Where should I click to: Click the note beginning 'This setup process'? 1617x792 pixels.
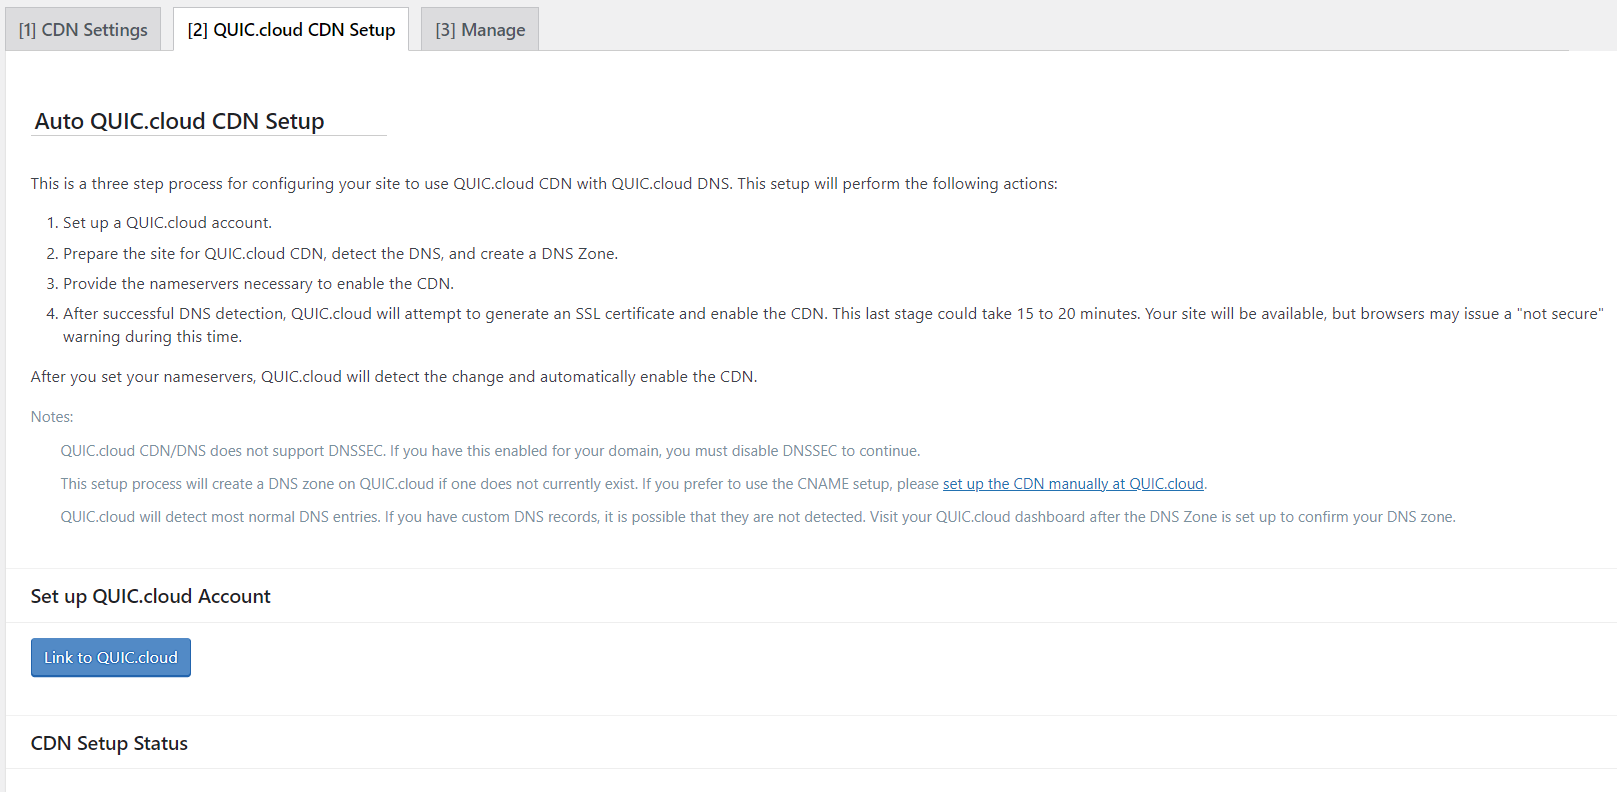[500, 484]
